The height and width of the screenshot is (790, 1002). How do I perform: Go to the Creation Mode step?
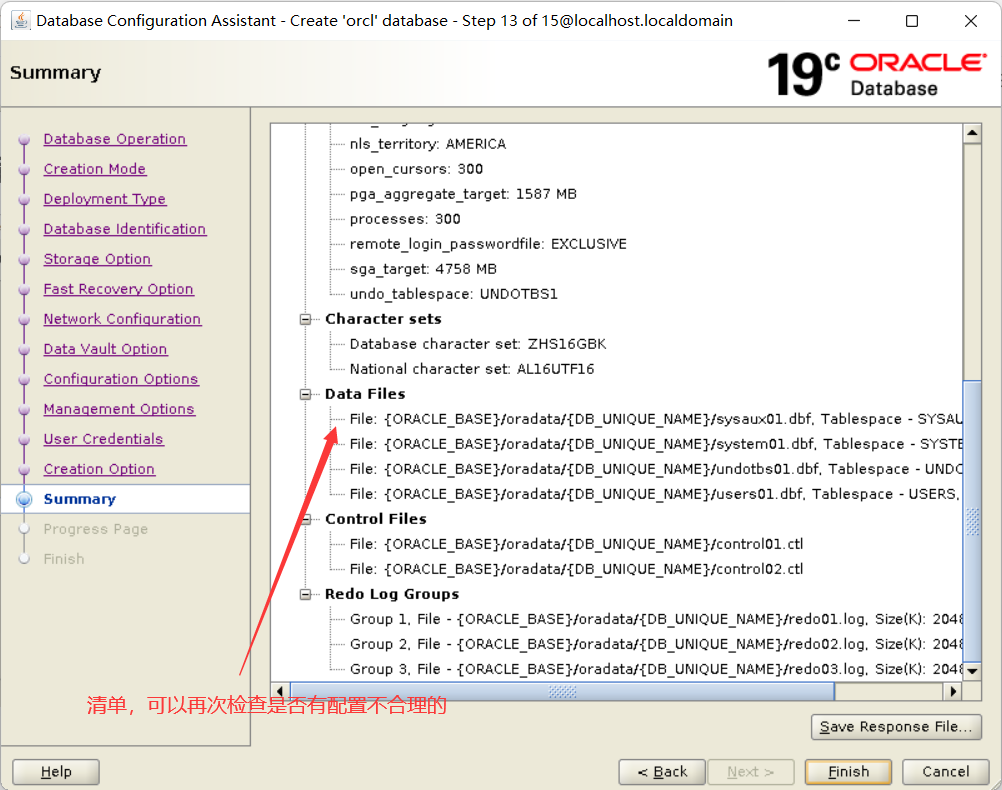pyautogui.click(x=95, y=169)
